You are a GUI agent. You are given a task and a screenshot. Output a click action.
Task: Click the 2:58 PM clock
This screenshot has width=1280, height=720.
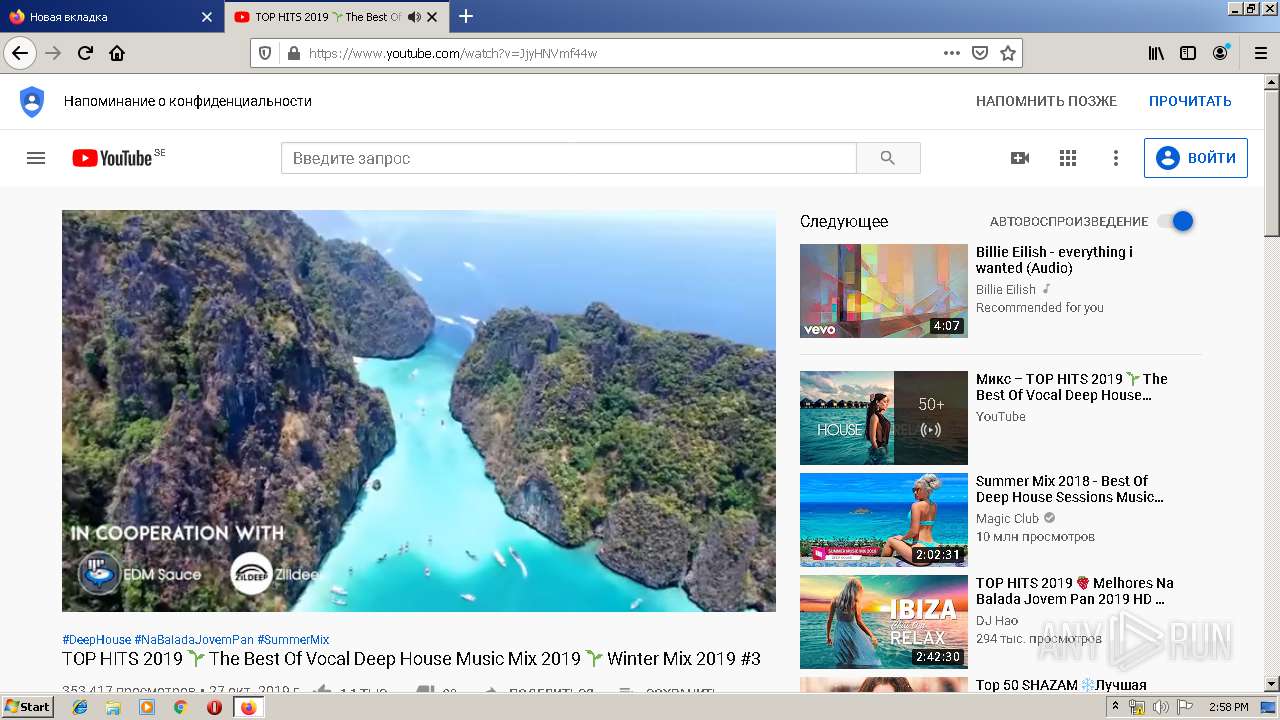coord(1228,707)
